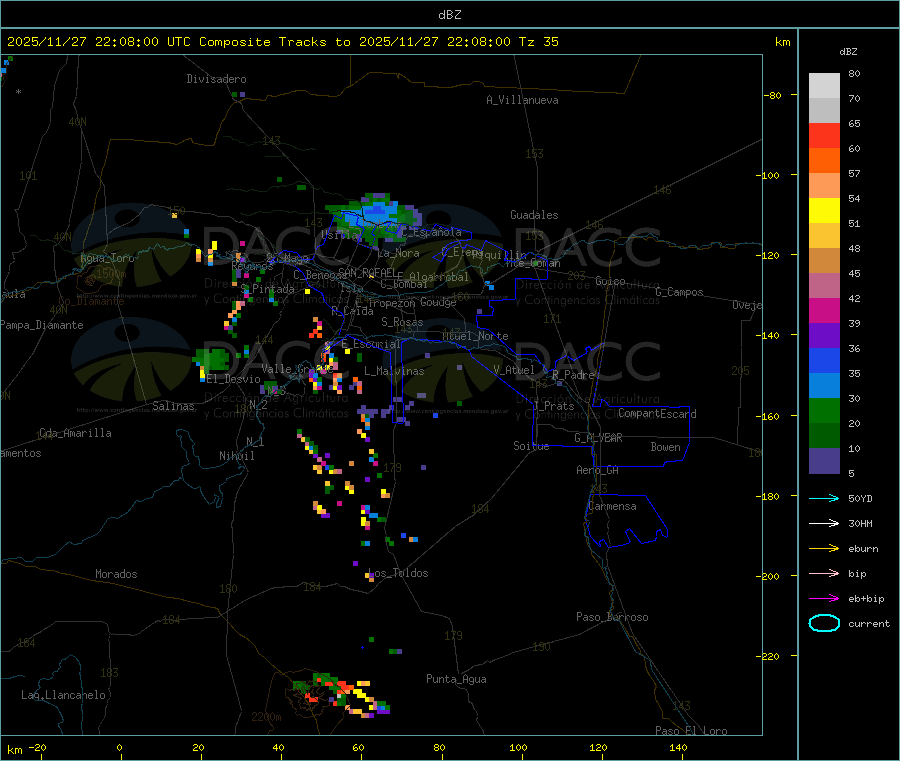This screenshot has width=900, height=761.
Task: Click the CompantEscard map label
Action: (657, 413)
